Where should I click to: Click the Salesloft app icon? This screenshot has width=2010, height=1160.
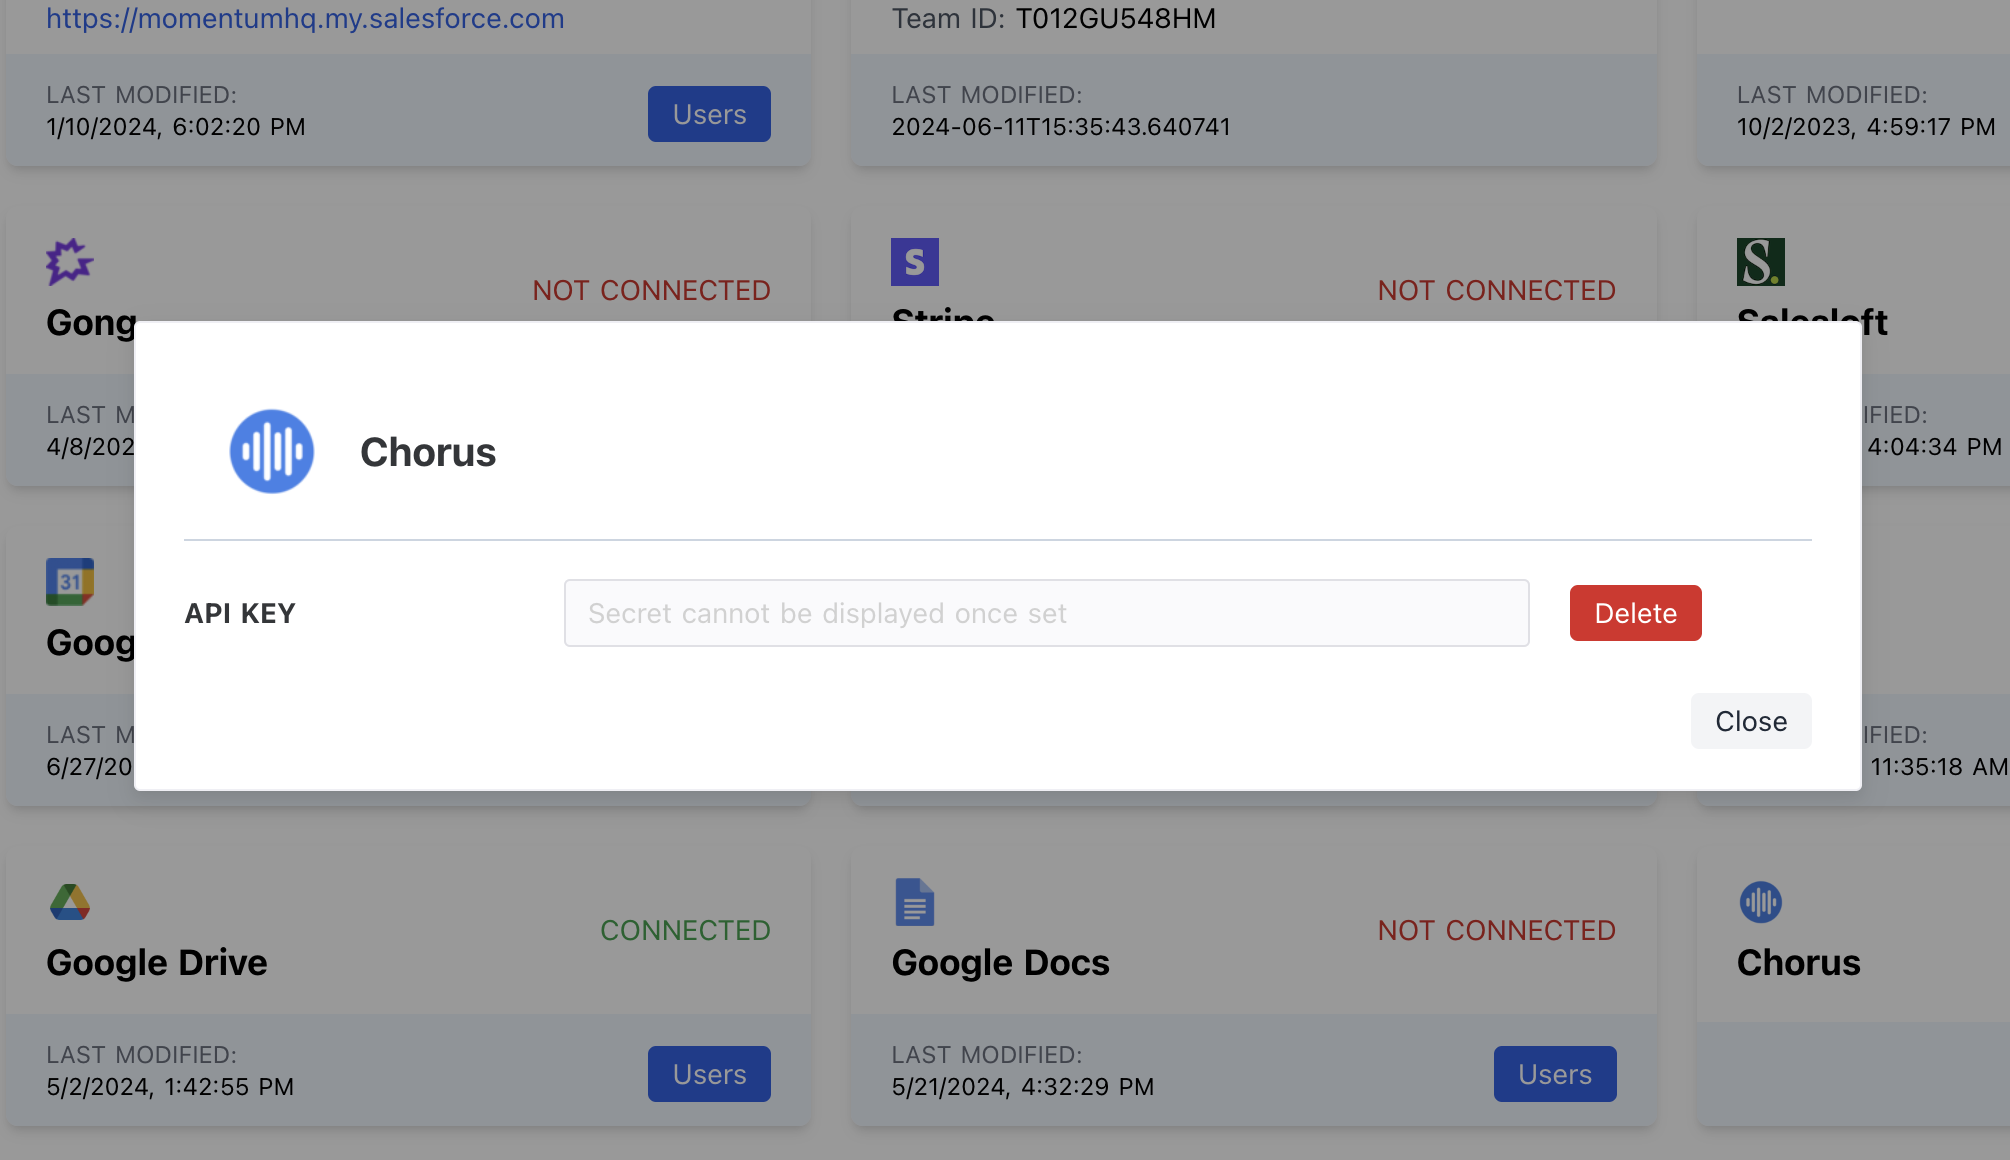[x=1760, y=263]
